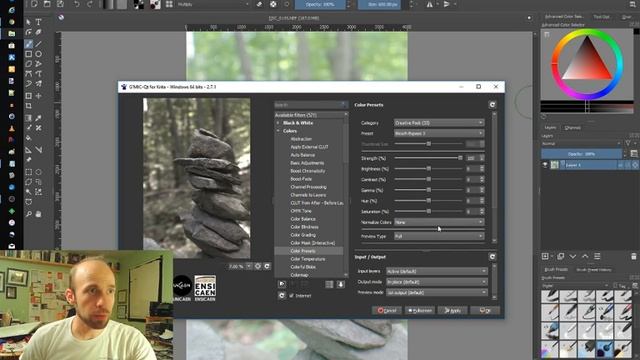Select the Rectangle shape tool
The height and width of the screenshot is (360, 640).
click(29, 54)
